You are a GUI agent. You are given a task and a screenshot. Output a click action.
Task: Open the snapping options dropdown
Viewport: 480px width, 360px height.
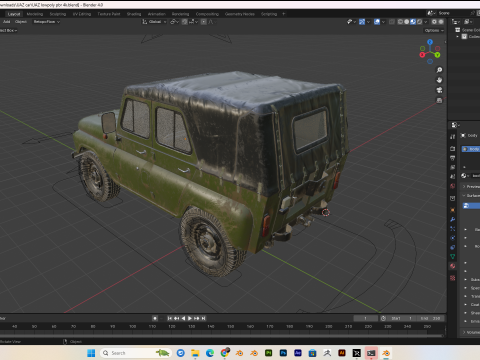[x=193, y=22]
